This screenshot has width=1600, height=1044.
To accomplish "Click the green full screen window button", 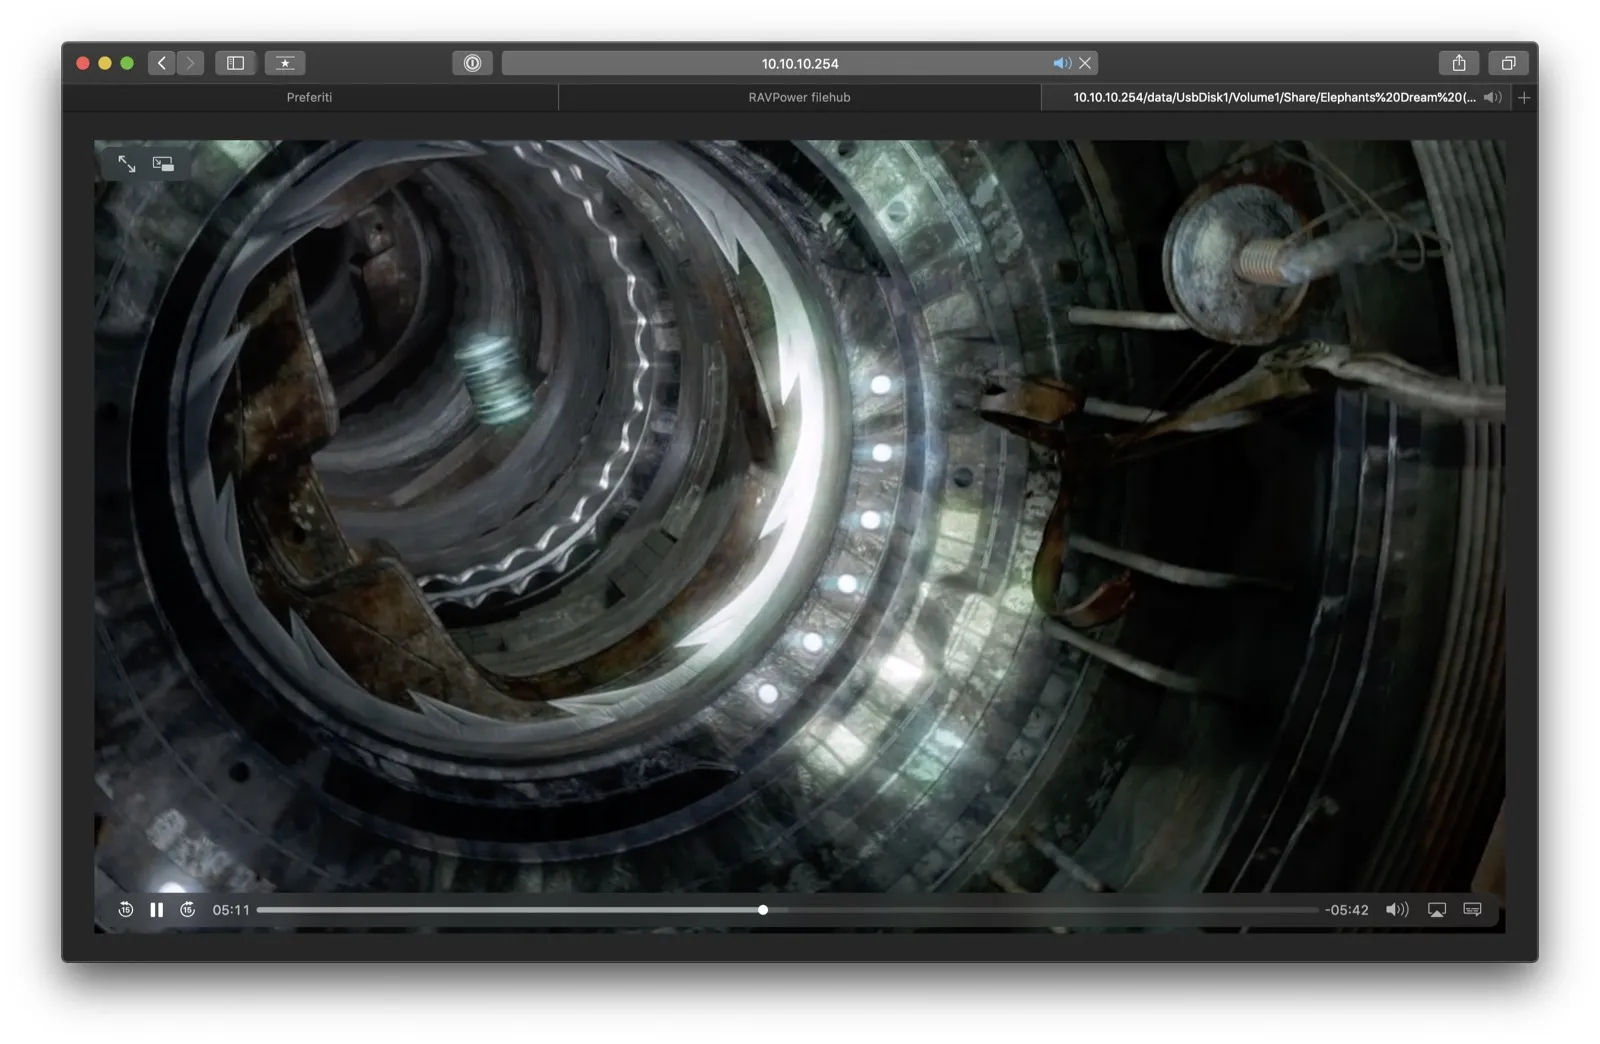I will [127, 63].
